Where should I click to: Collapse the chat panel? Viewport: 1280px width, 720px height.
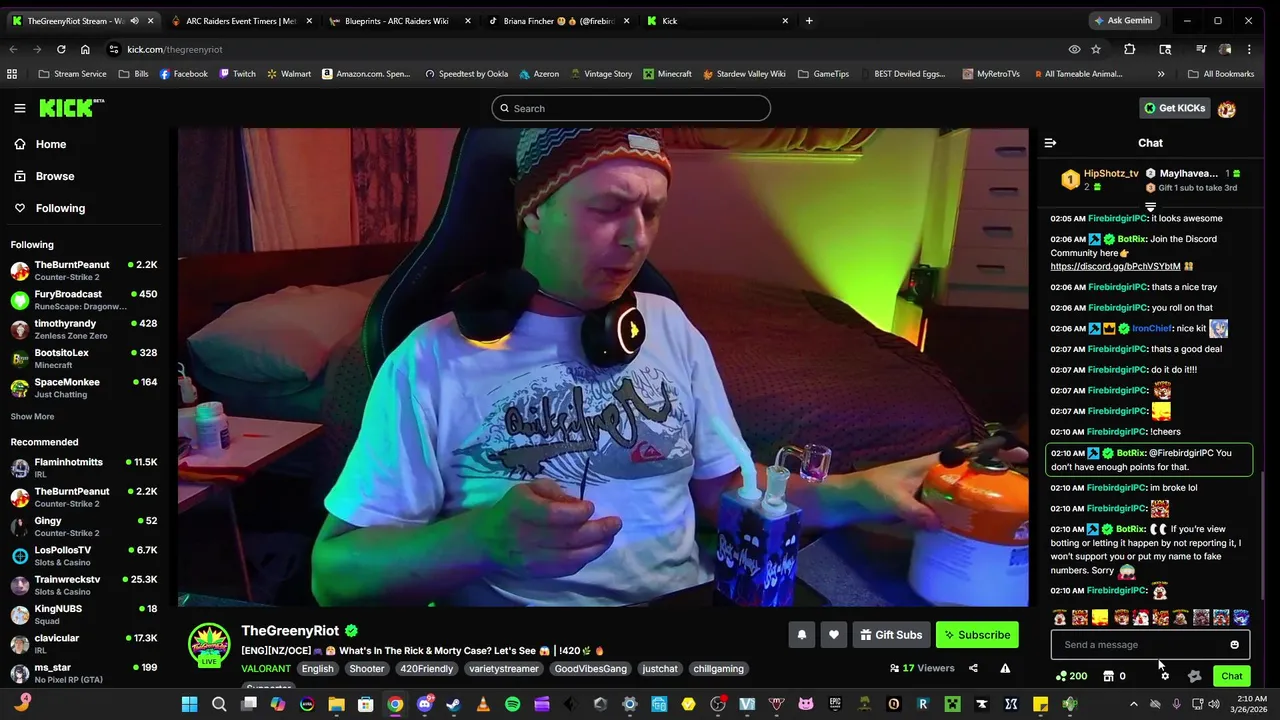[x=1050, y=143]
